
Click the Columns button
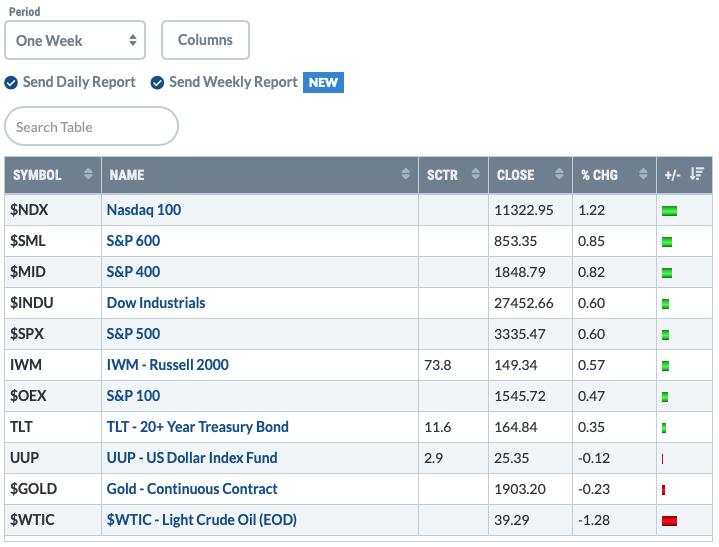[205, 40]
